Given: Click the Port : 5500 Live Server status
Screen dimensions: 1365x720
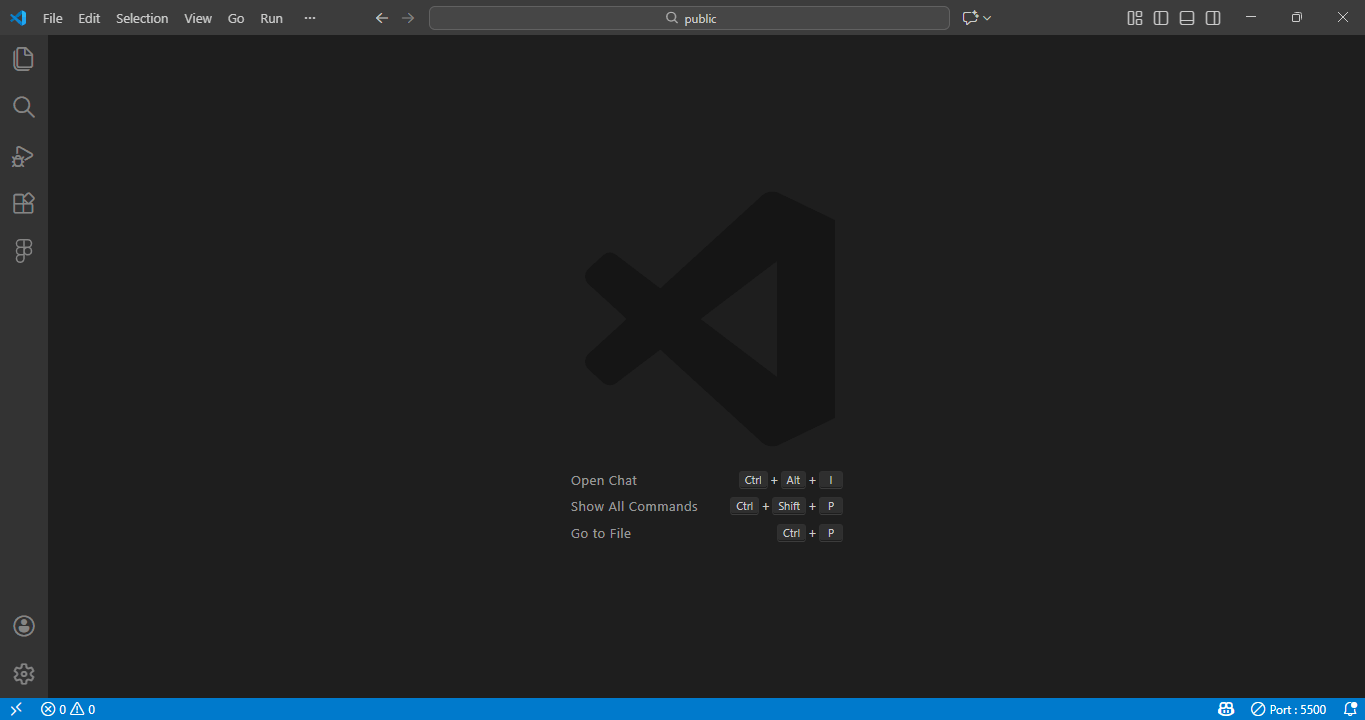Looking at the screenshot, I should click(x=1289, y=708).
